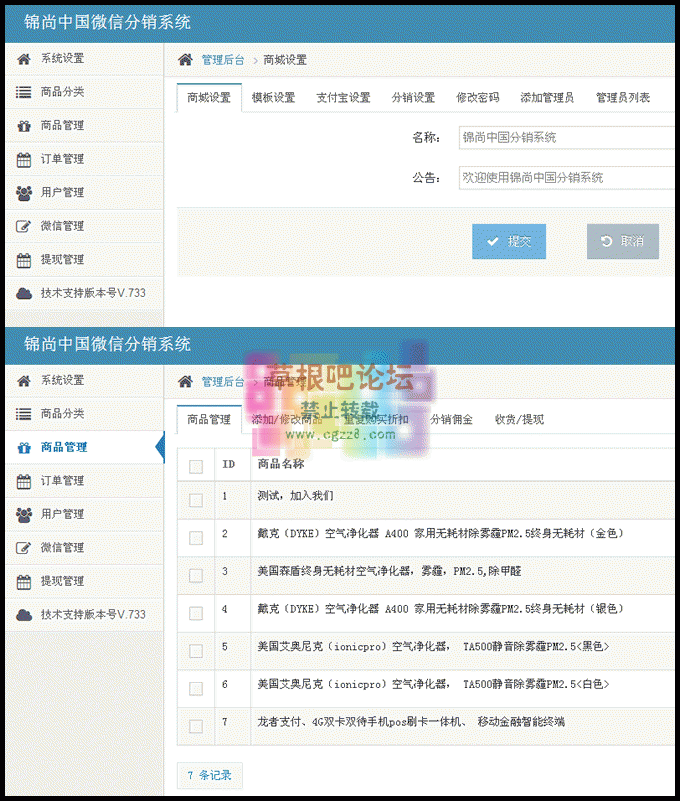Viewport: 680px width, 801px height.
Task: Open 系统设置 in top sidebar
Action: 84,59
